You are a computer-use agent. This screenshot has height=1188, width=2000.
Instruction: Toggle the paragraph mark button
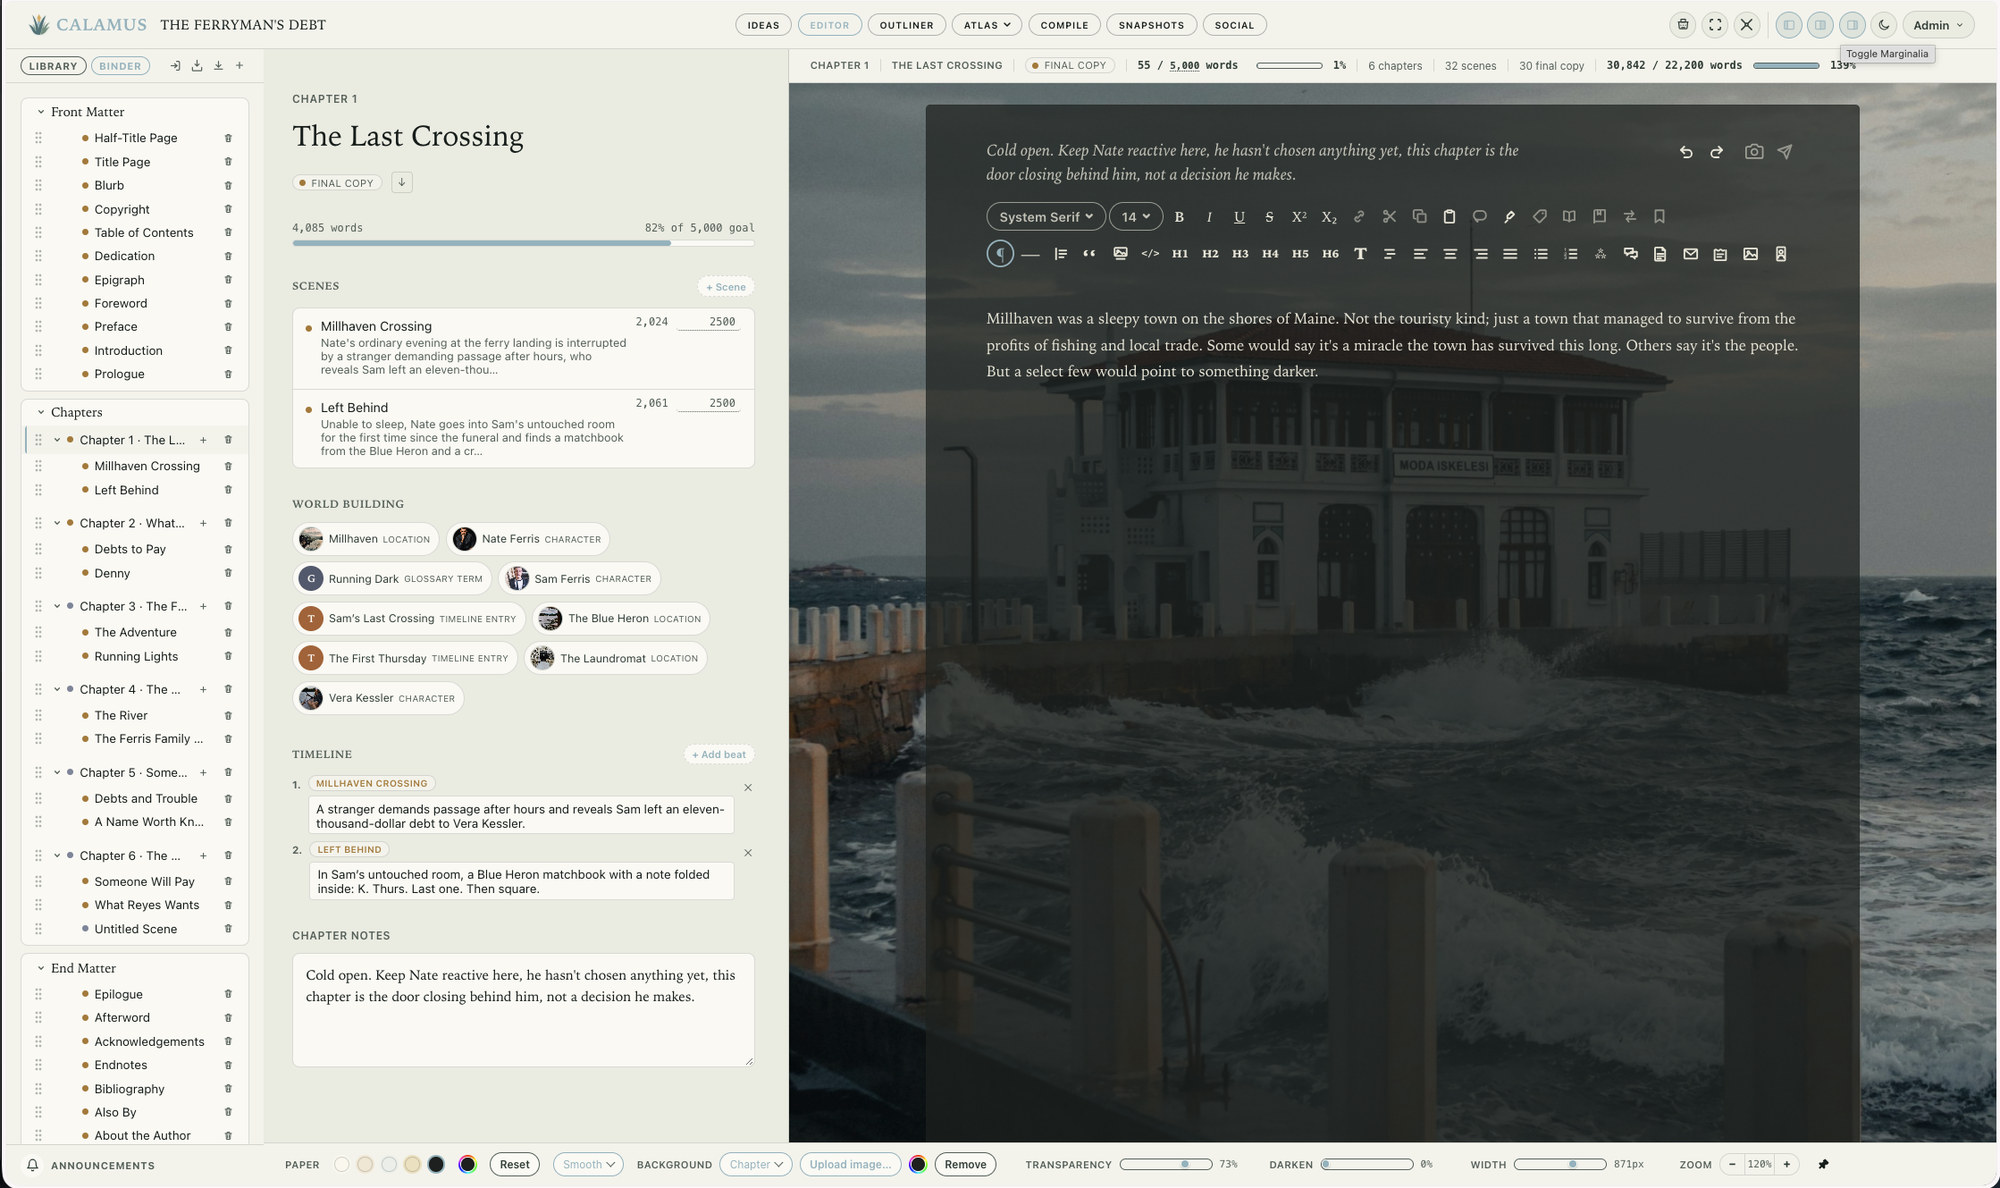(x=1000, y=254)
